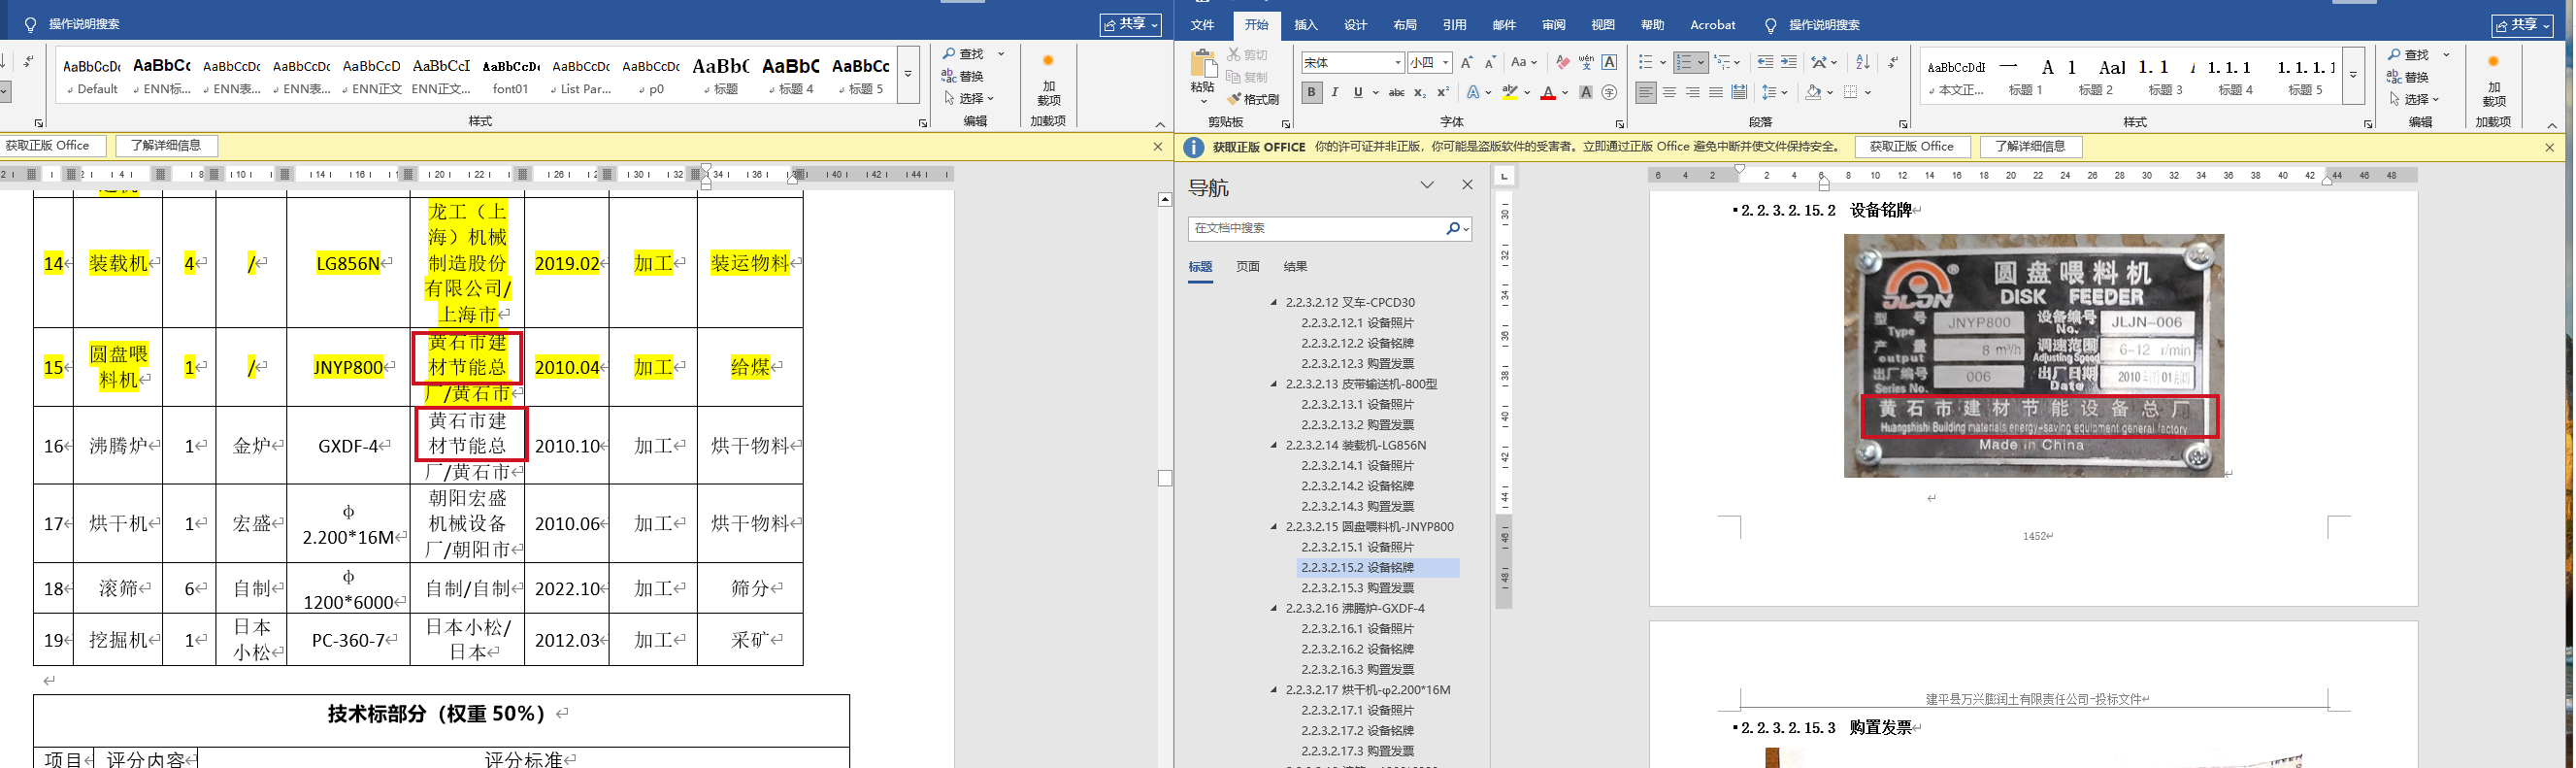Click the 在文档中搜索 navigation search box
This screenshot has width=2576, height=768.
tap(1315, 228)
